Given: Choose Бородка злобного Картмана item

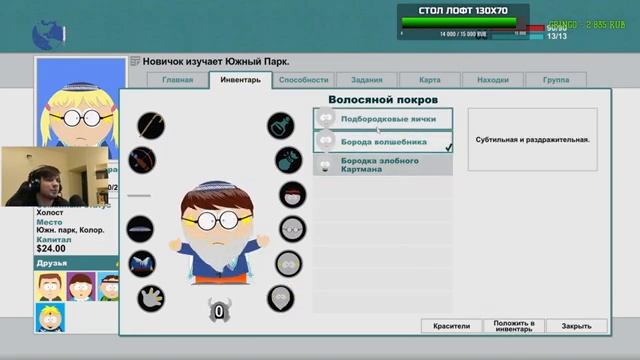Looking at the screenshot, I should tap(383, 165).
